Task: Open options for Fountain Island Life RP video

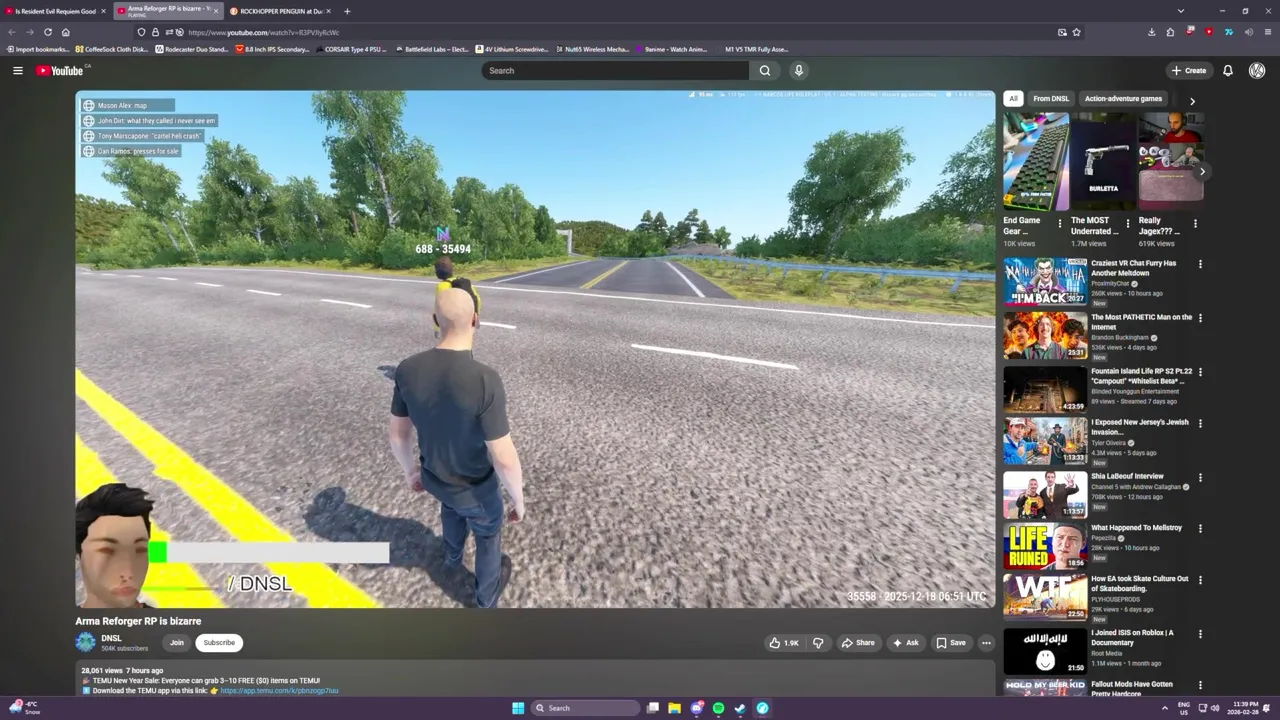Action: tap(1200, 372)
